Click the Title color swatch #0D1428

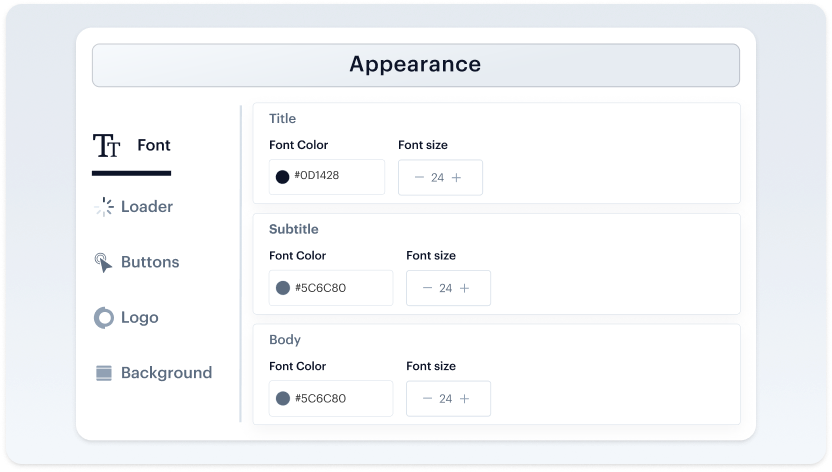click(x=282, y=177)
